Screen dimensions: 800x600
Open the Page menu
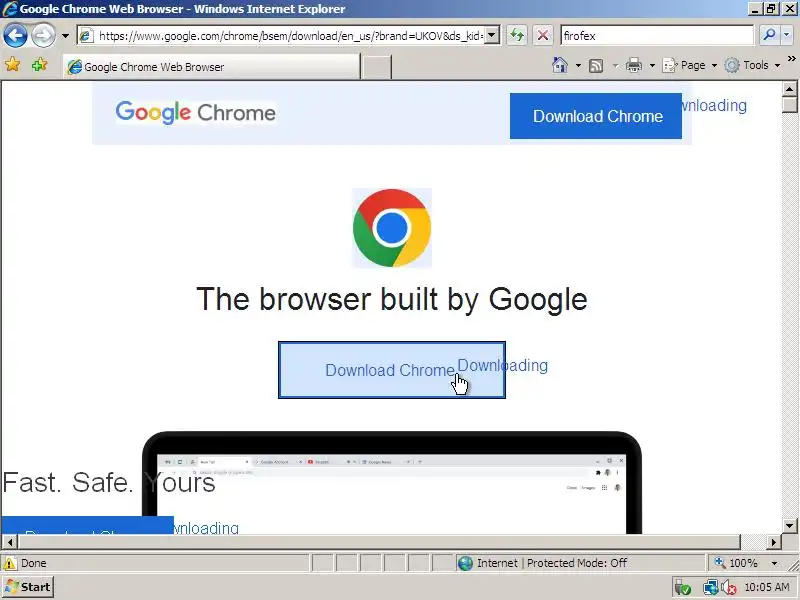689,65
